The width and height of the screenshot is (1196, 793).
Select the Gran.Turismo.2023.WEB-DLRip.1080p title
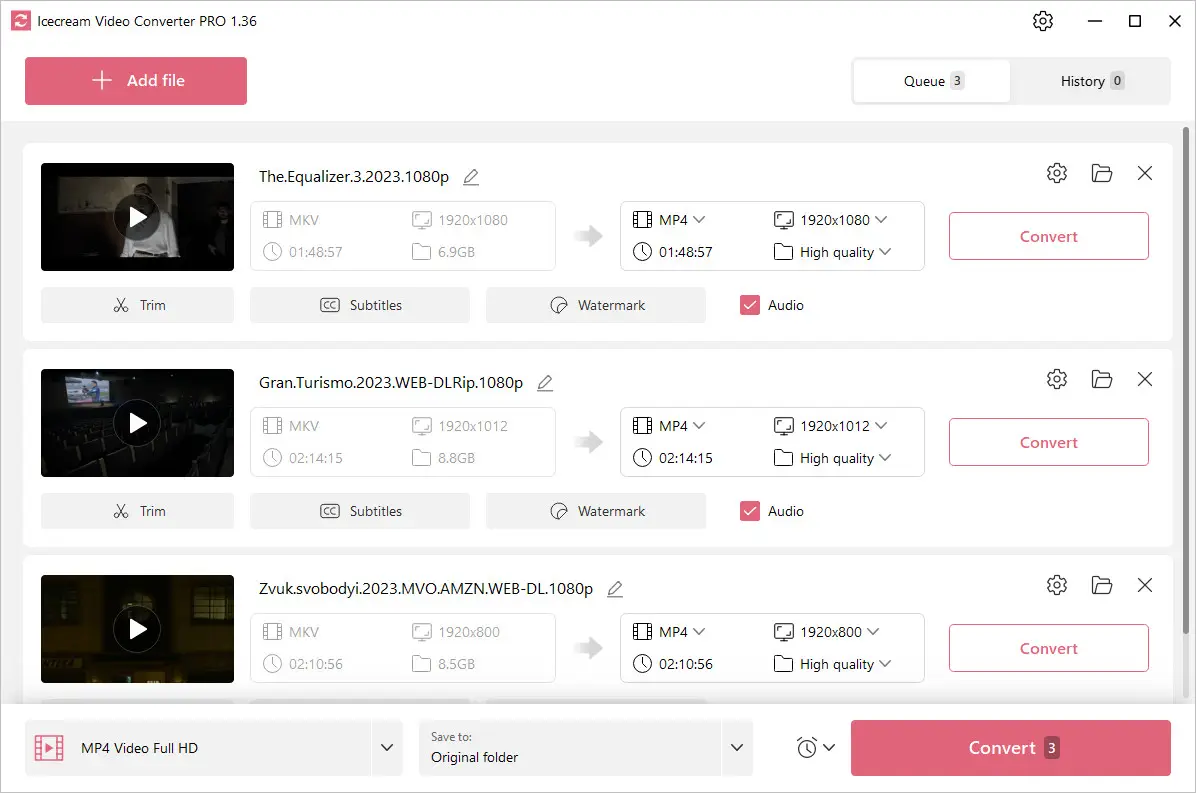391,383
